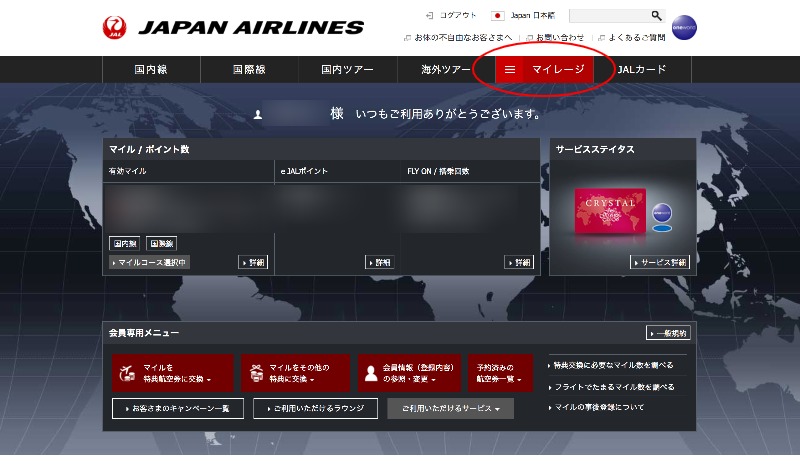Click the search magnifier icon
This screenshot has height=469, width=800.
pos(657,16)
